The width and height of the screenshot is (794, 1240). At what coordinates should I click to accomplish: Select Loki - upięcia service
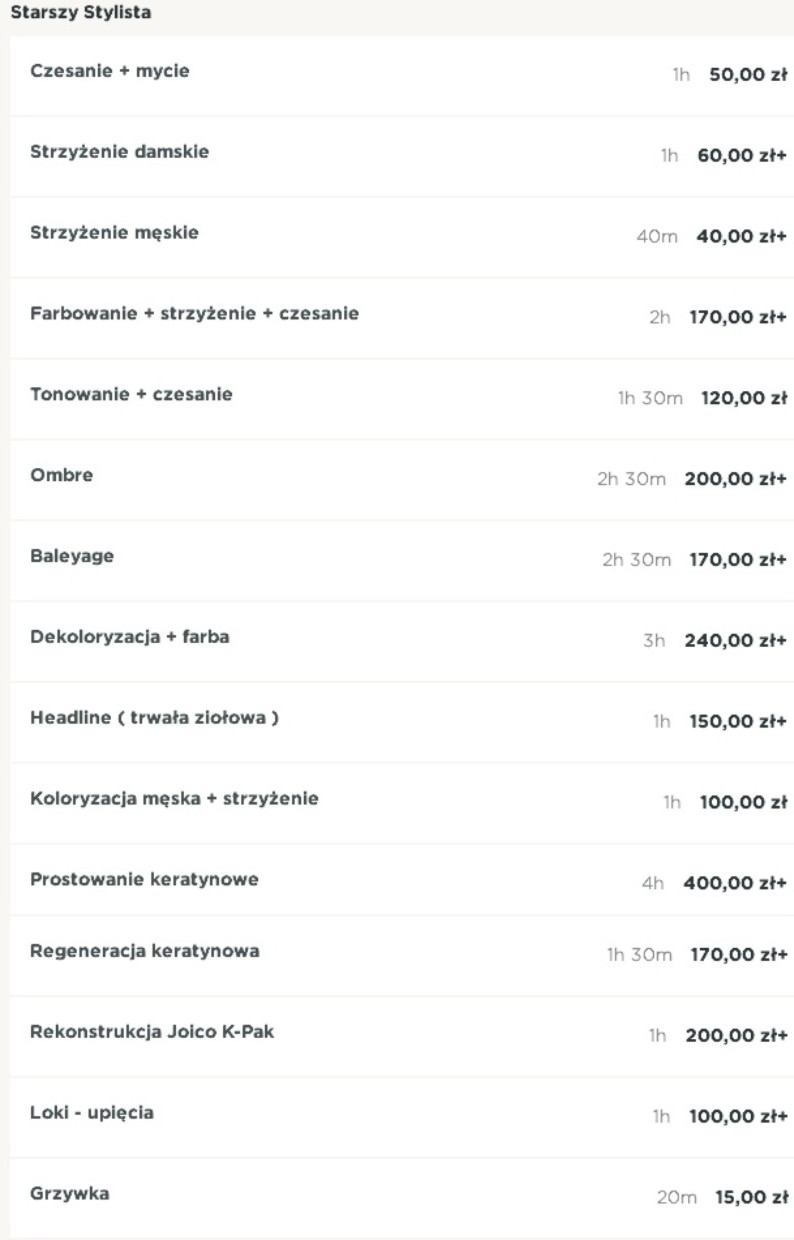pyautogui.click(x=92, y=1112)
